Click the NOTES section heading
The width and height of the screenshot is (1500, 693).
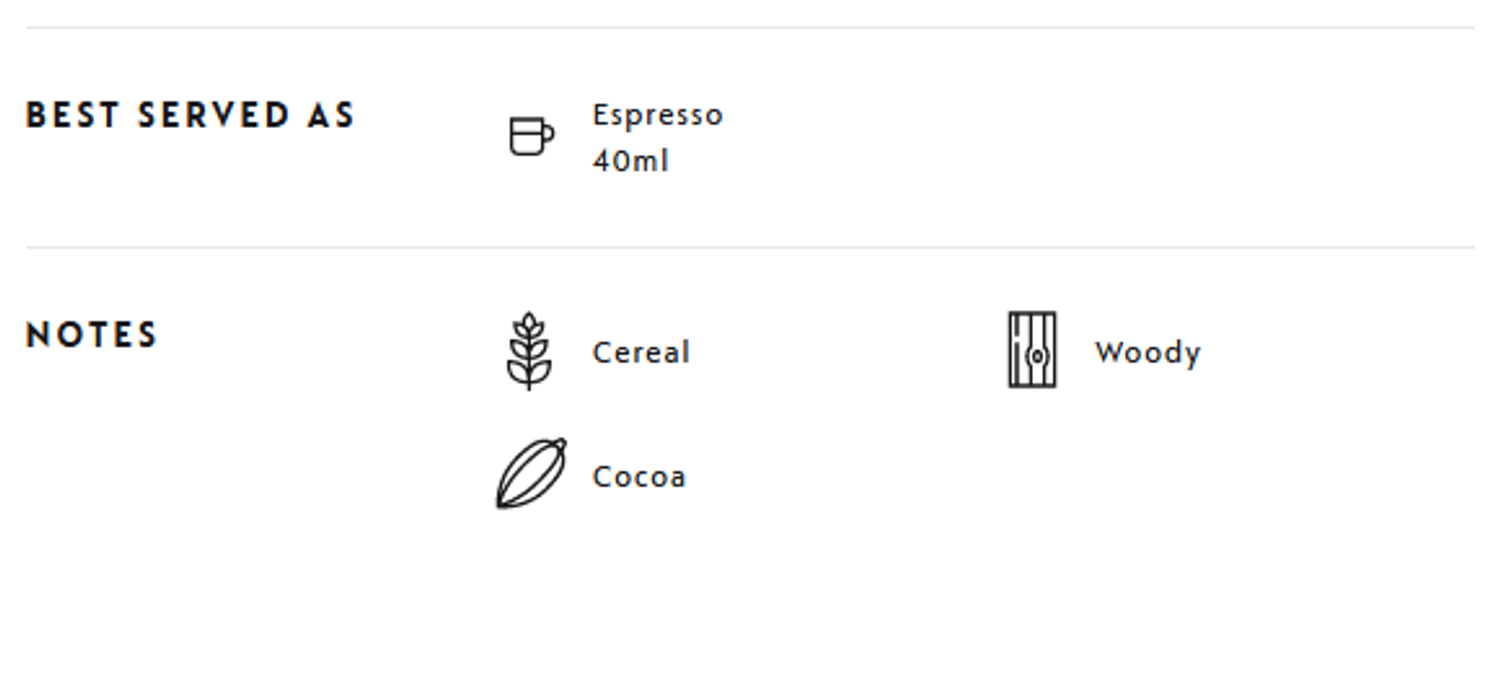tap(92, 335)
